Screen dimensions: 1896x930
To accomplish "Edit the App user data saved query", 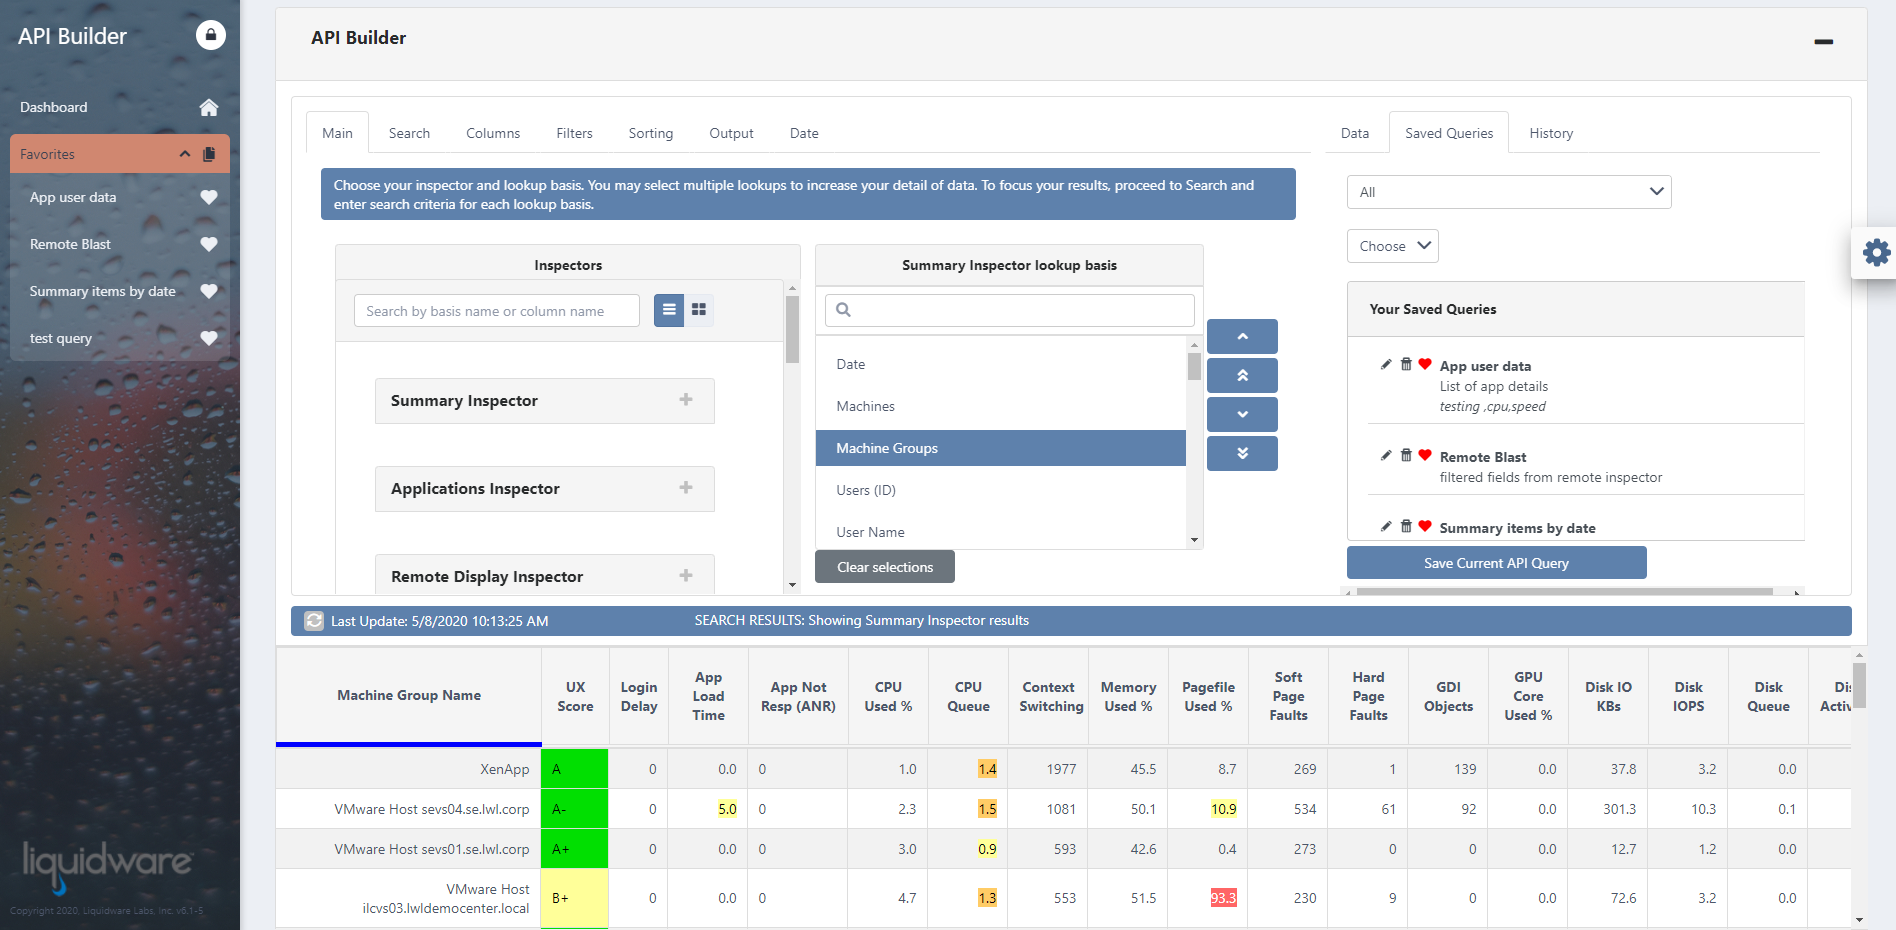I will point(1386,364).
